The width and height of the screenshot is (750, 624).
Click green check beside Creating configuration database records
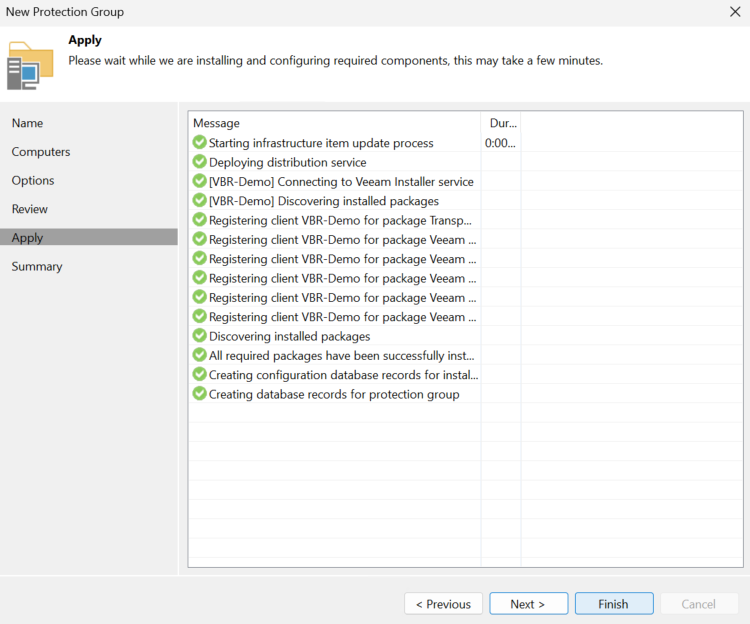click(x=199, y=374)
